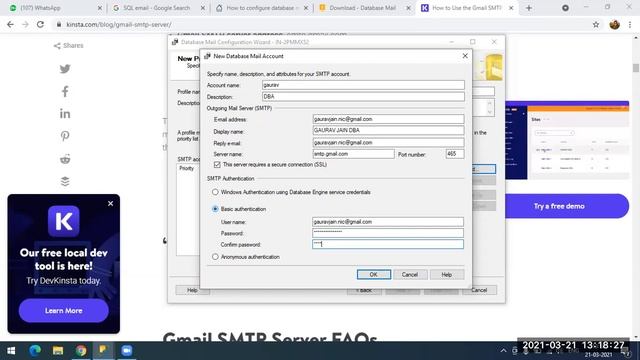Open Google Chrome from taskbar
The width and height of the screenshot is (640, 360).
(x=81, y=351)
